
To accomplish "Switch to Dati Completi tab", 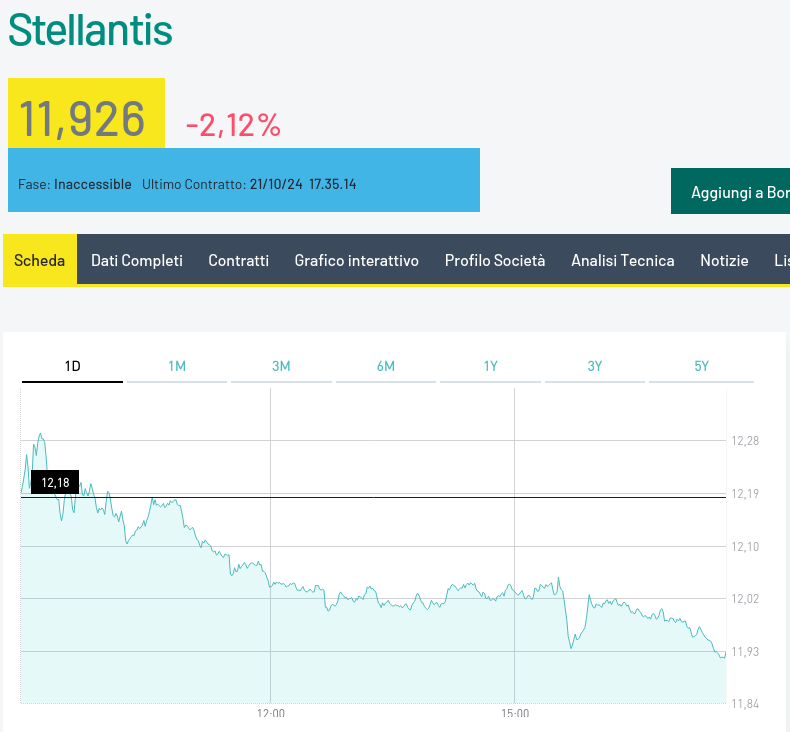I will (x=137, y=260).
